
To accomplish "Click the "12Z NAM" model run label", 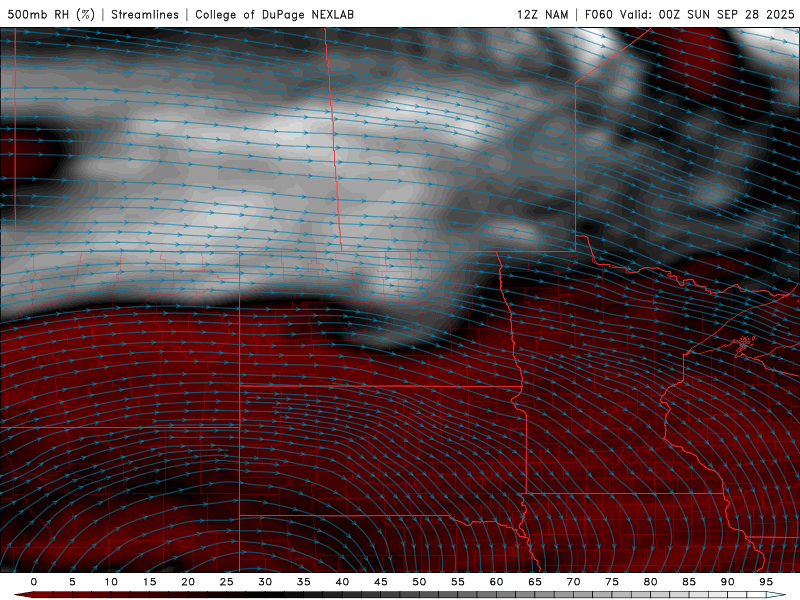I will pos(543,14).
